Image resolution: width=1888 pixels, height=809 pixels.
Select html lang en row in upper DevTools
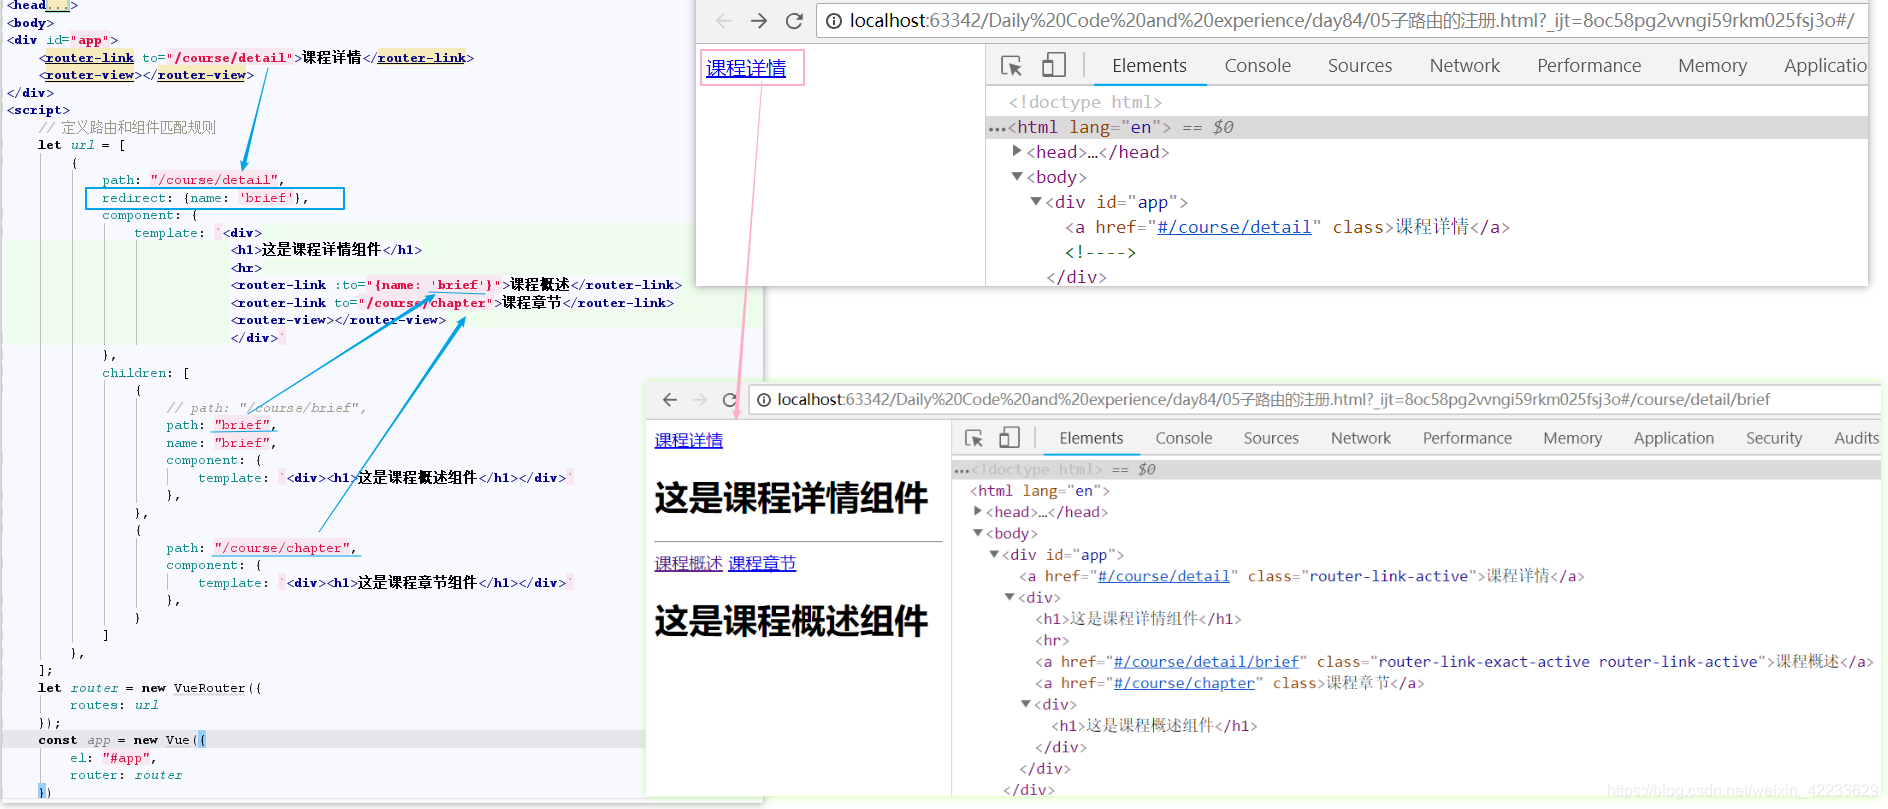1427,127
